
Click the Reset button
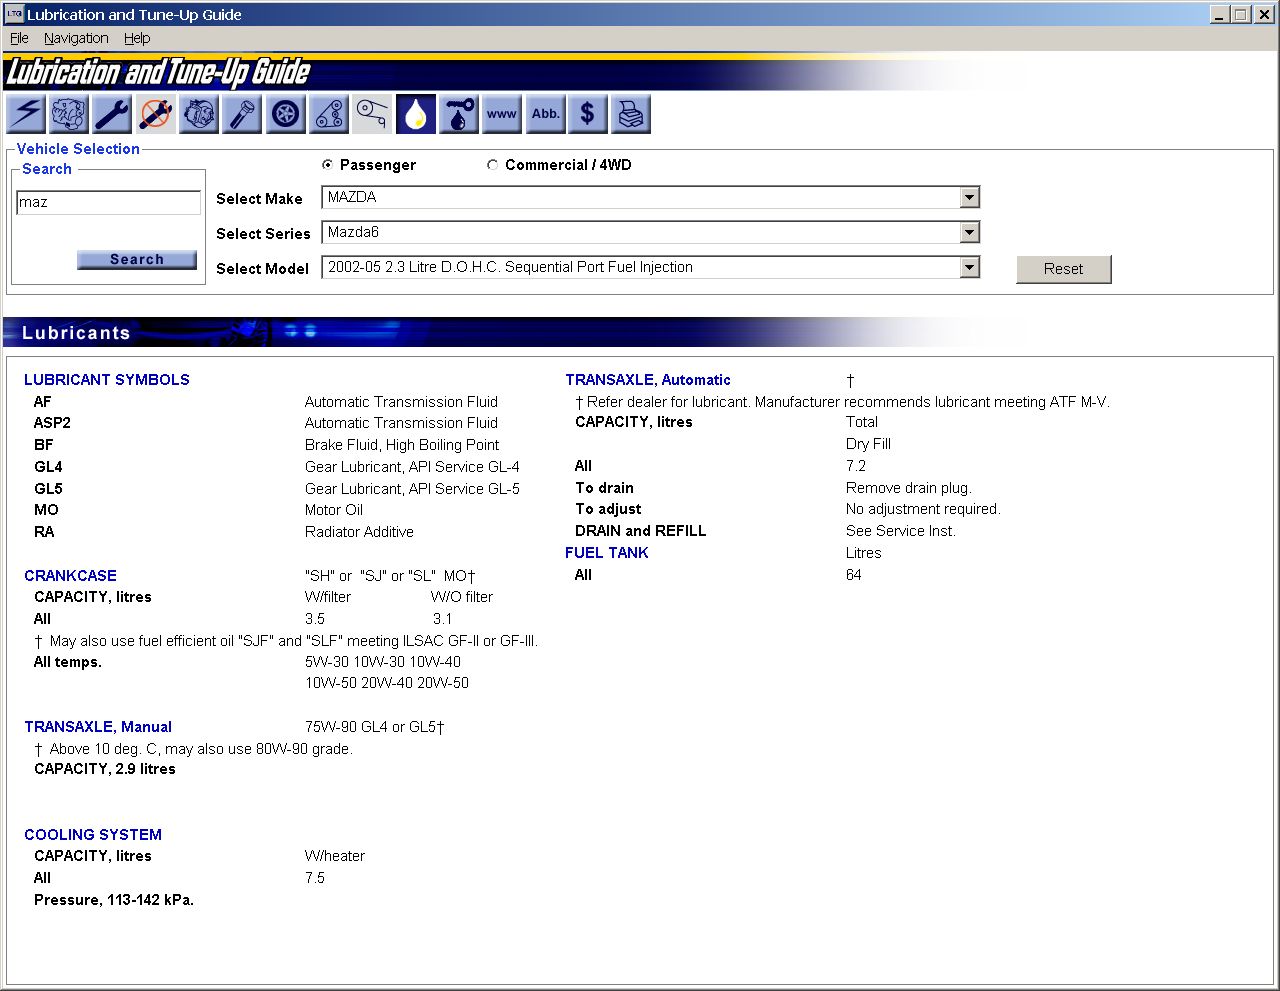1063,269
